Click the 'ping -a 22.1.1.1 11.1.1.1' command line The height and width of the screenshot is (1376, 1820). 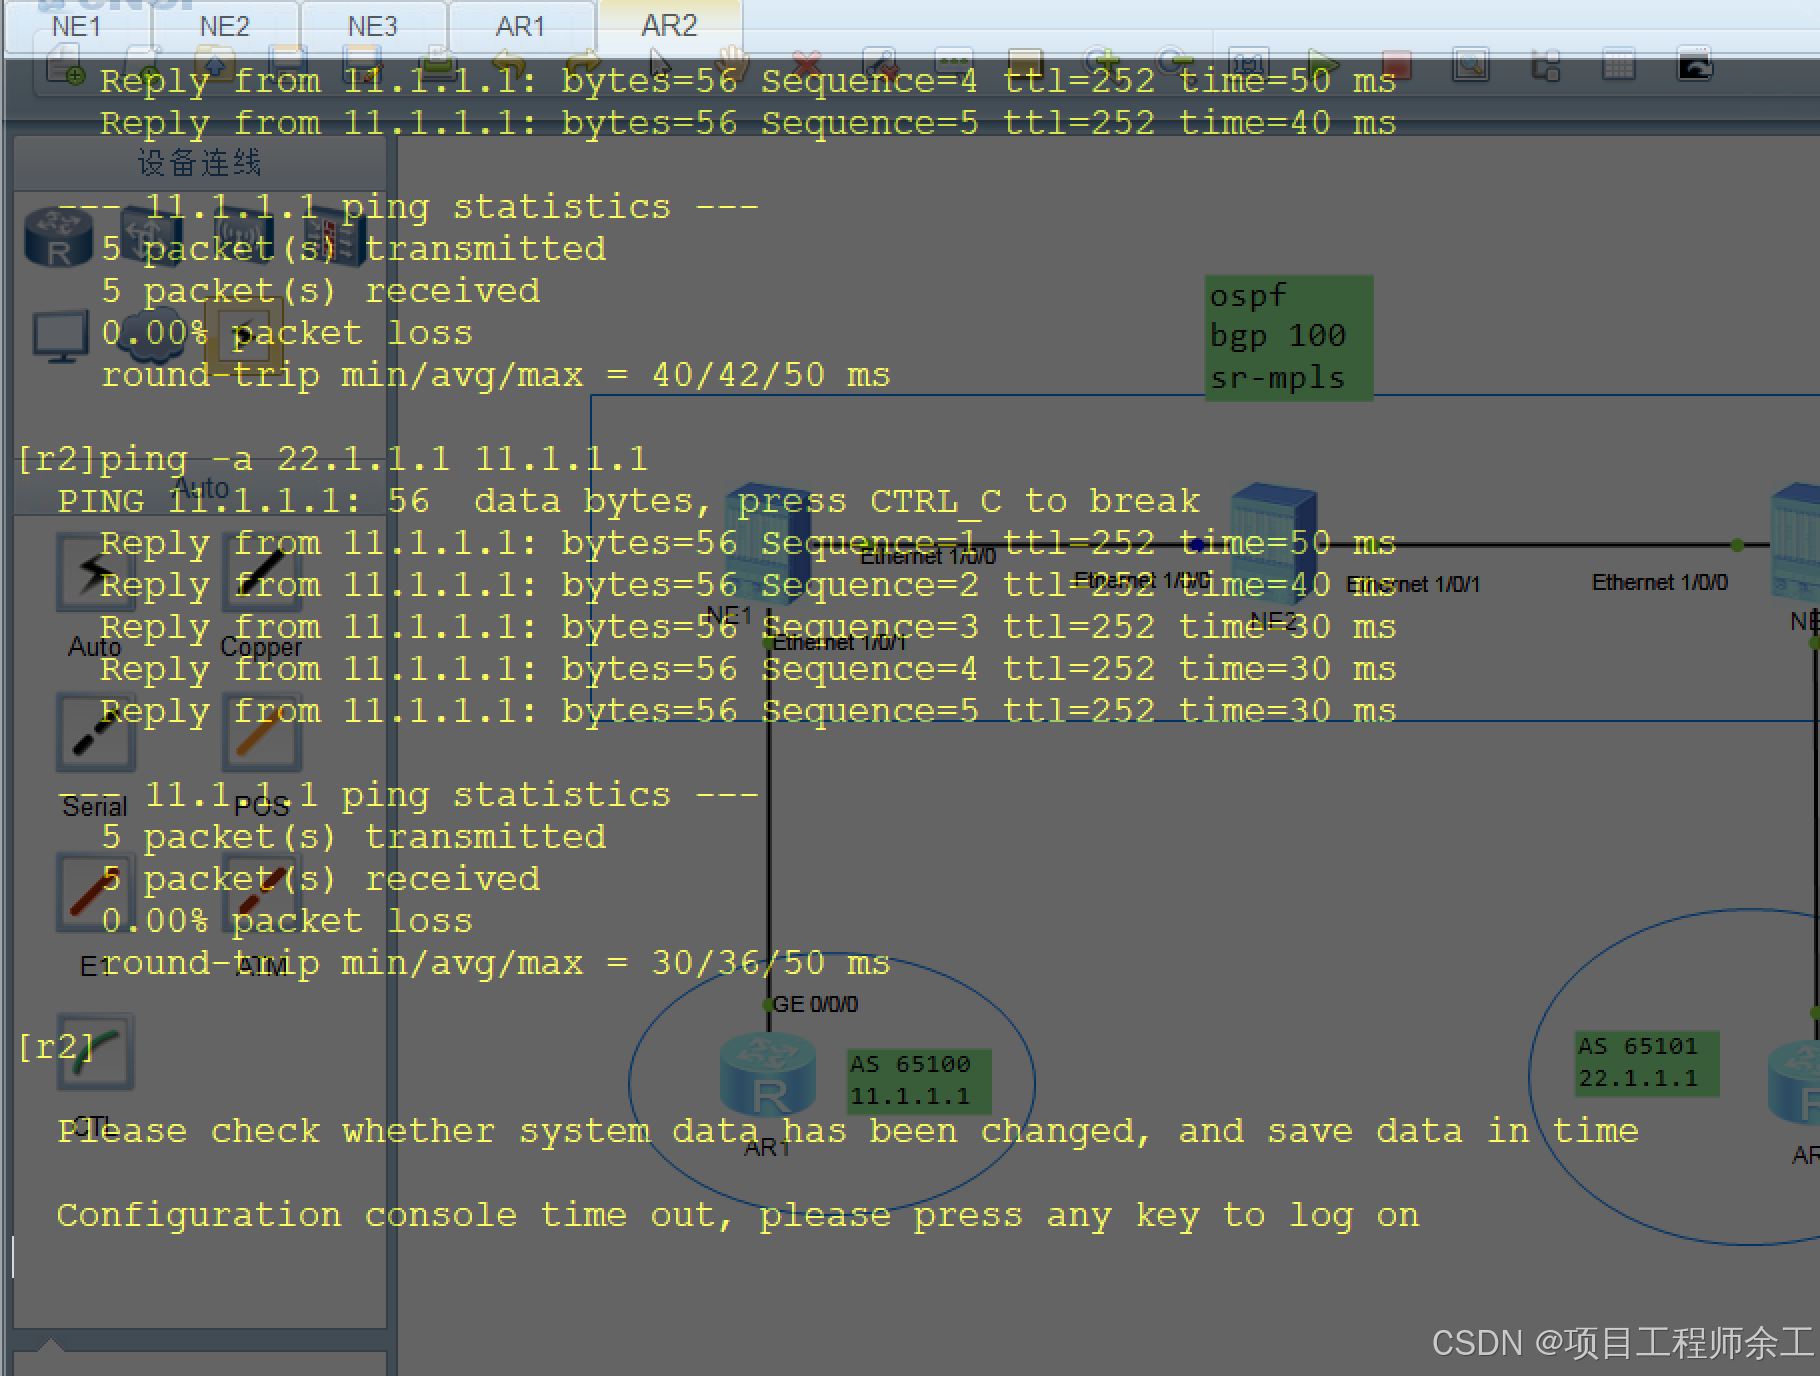point(373,459)
